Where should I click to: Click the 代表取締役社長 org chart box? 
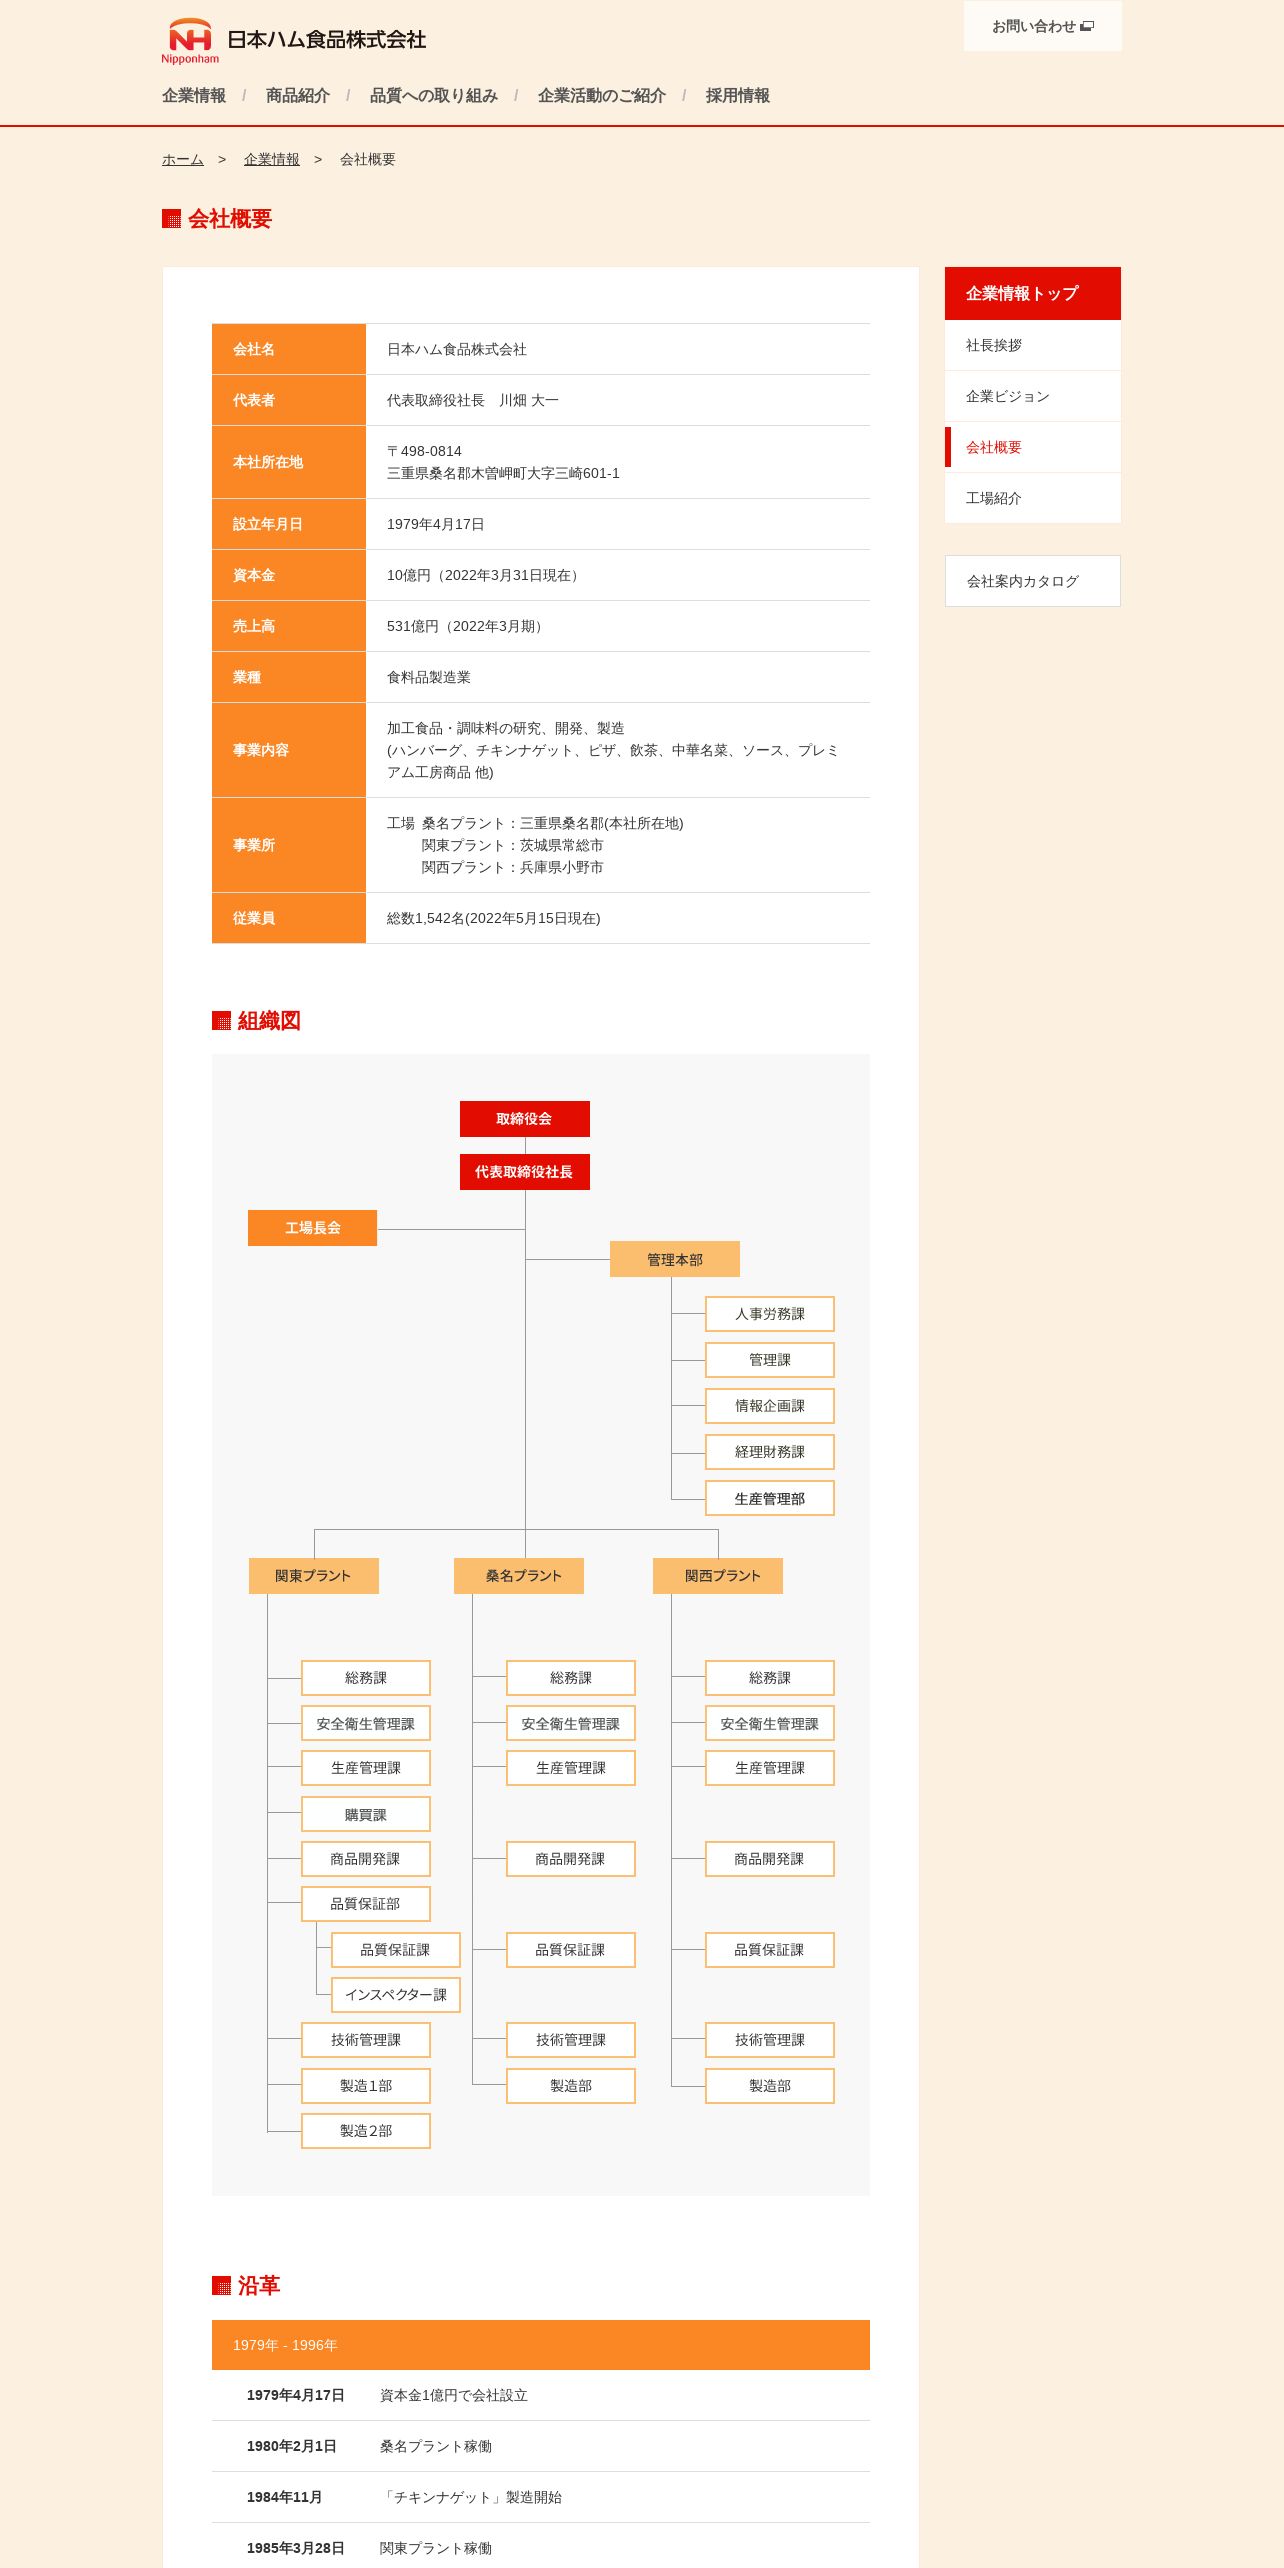coord(525,1172)
